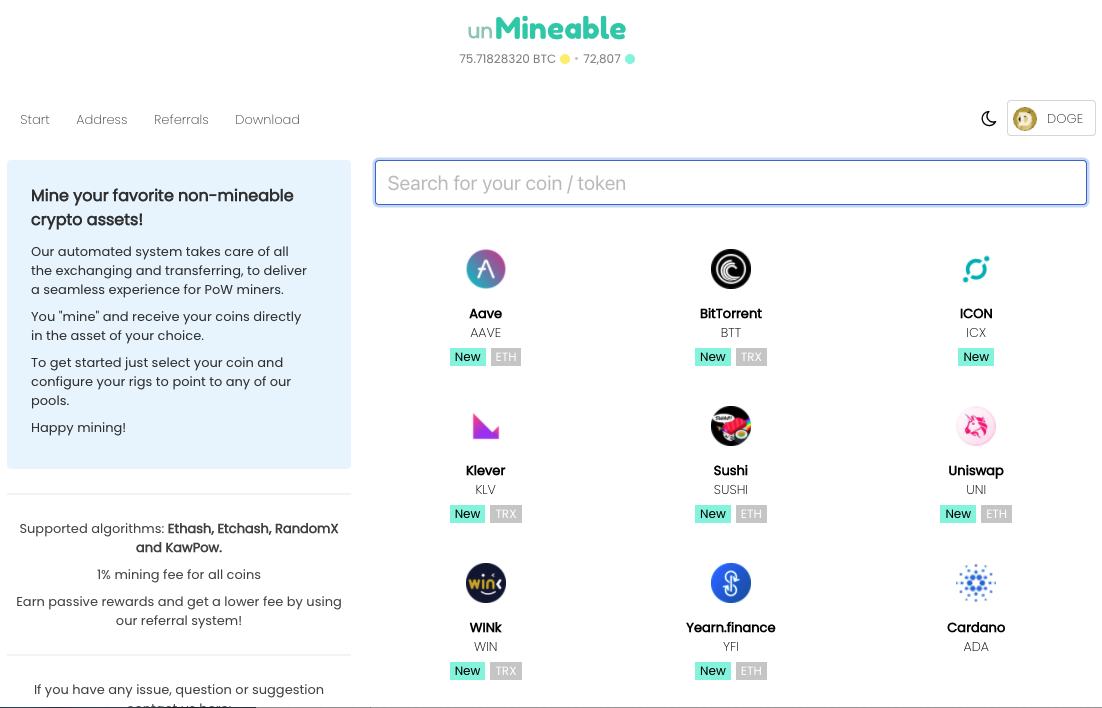This screenshot has width=1102, height=708.
Task: Click the TRX tag under BitTorrent
Action: 751,357
